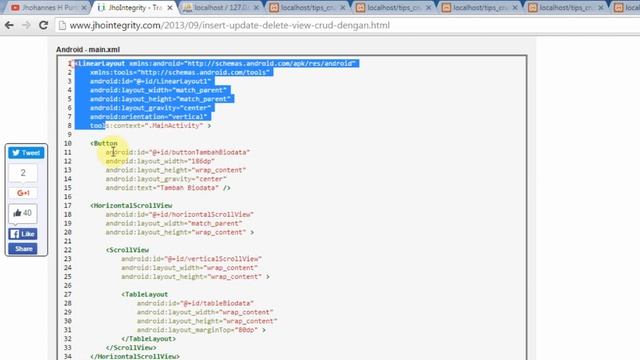Click the verticalScrollView id on line 23
This screenshot has height=360, width=640.
191,259
